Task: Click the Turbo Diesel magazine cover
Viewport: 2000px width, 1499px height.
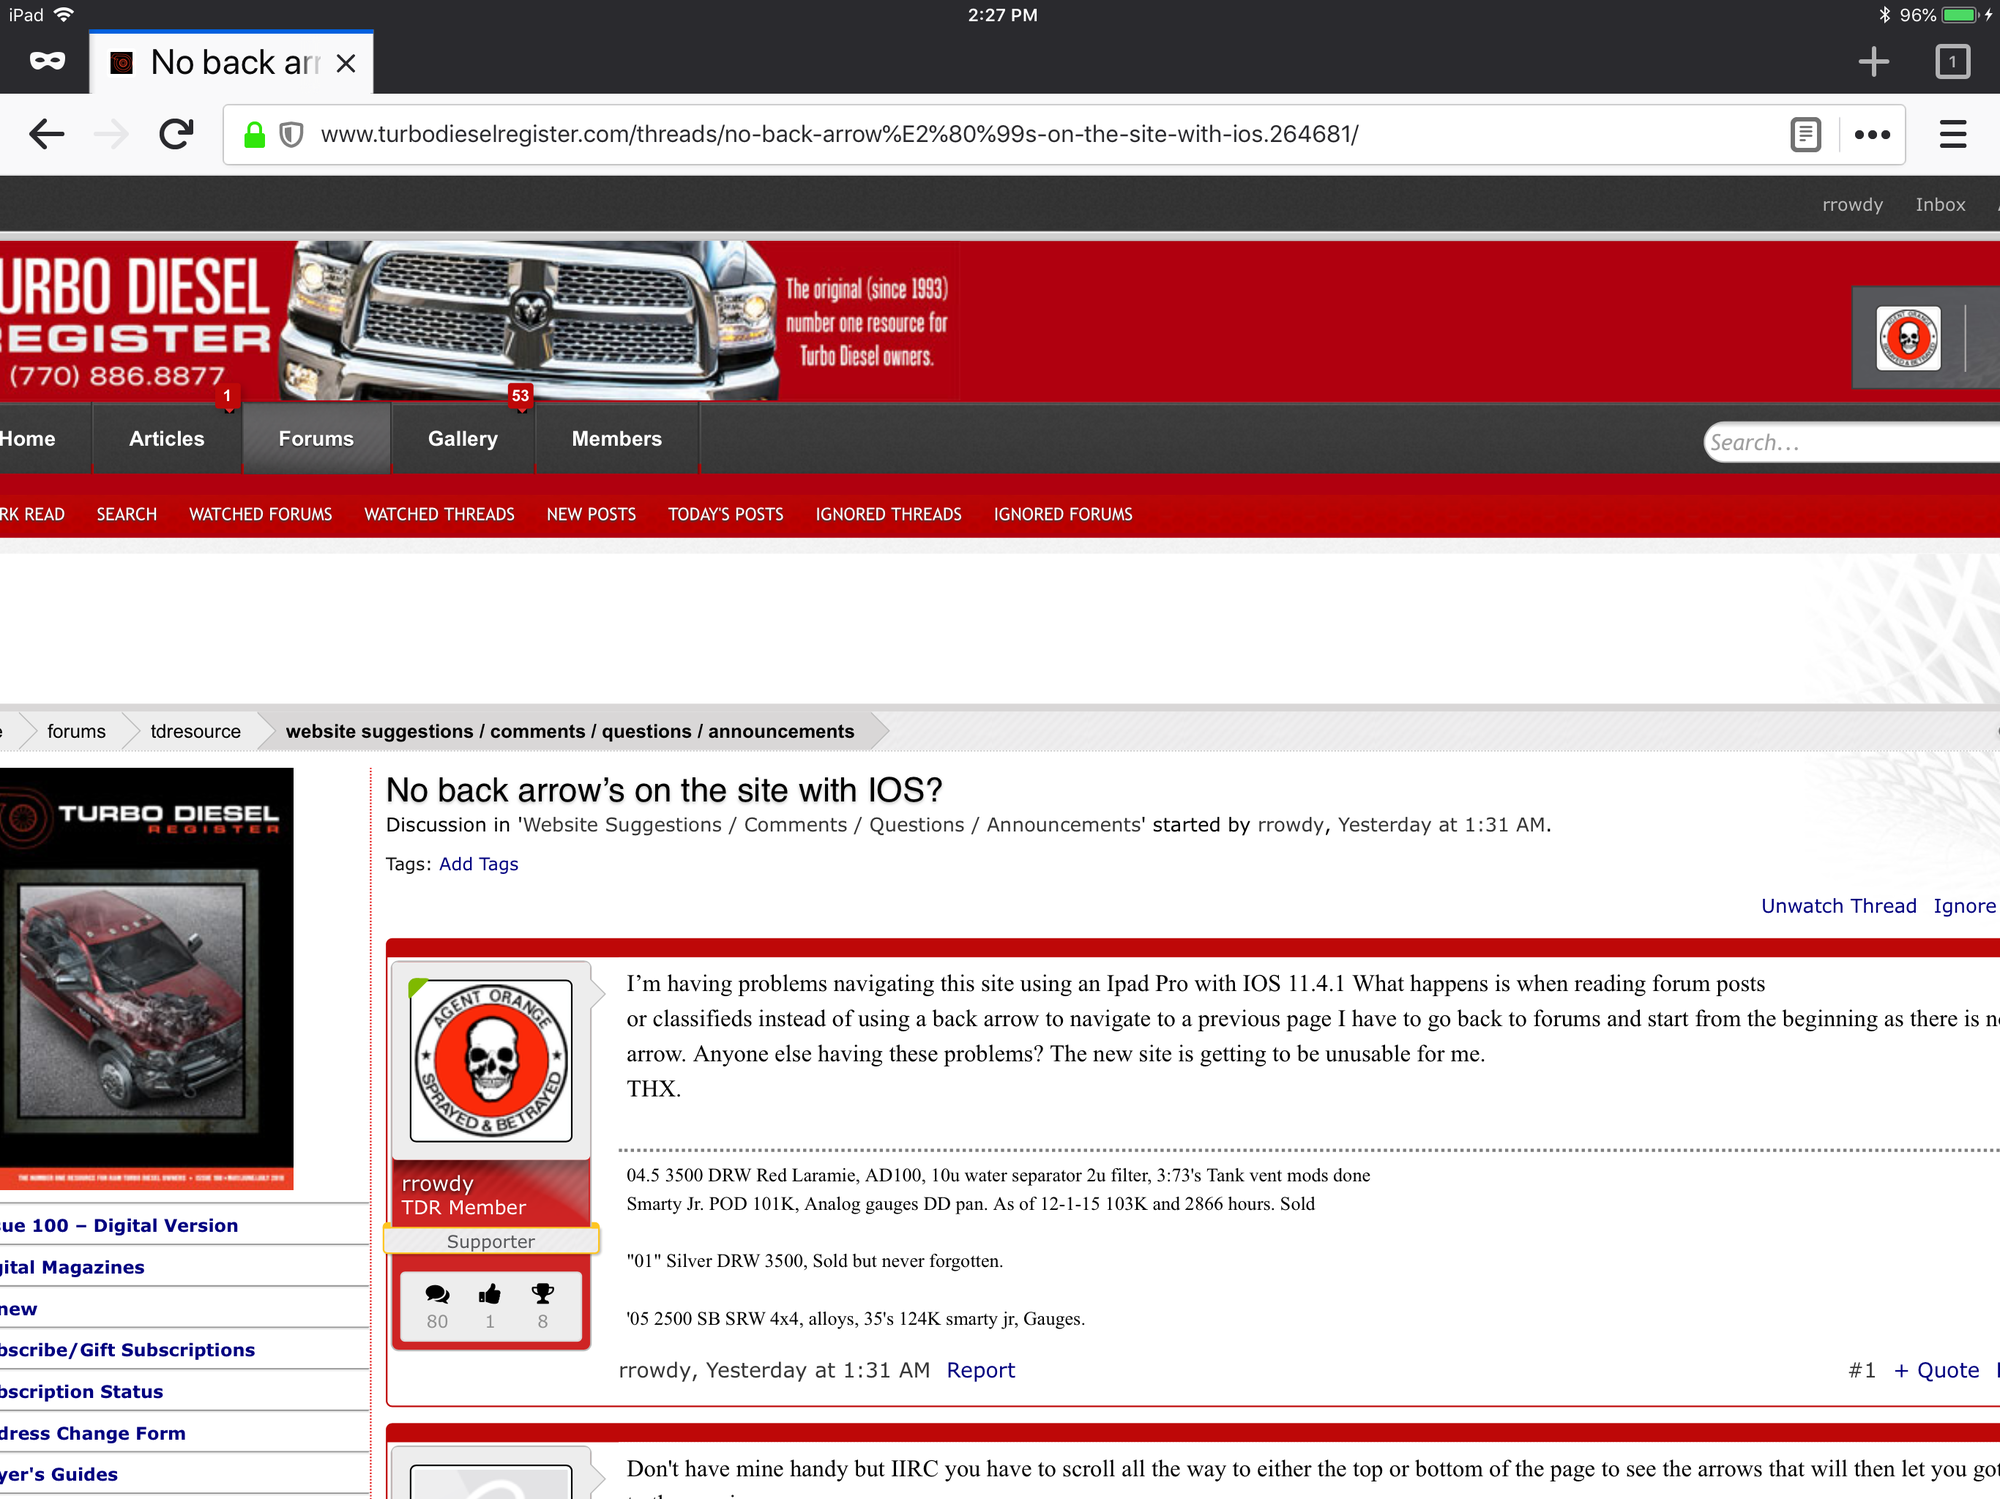Action: pyautogui.click(x=147, y=978)
